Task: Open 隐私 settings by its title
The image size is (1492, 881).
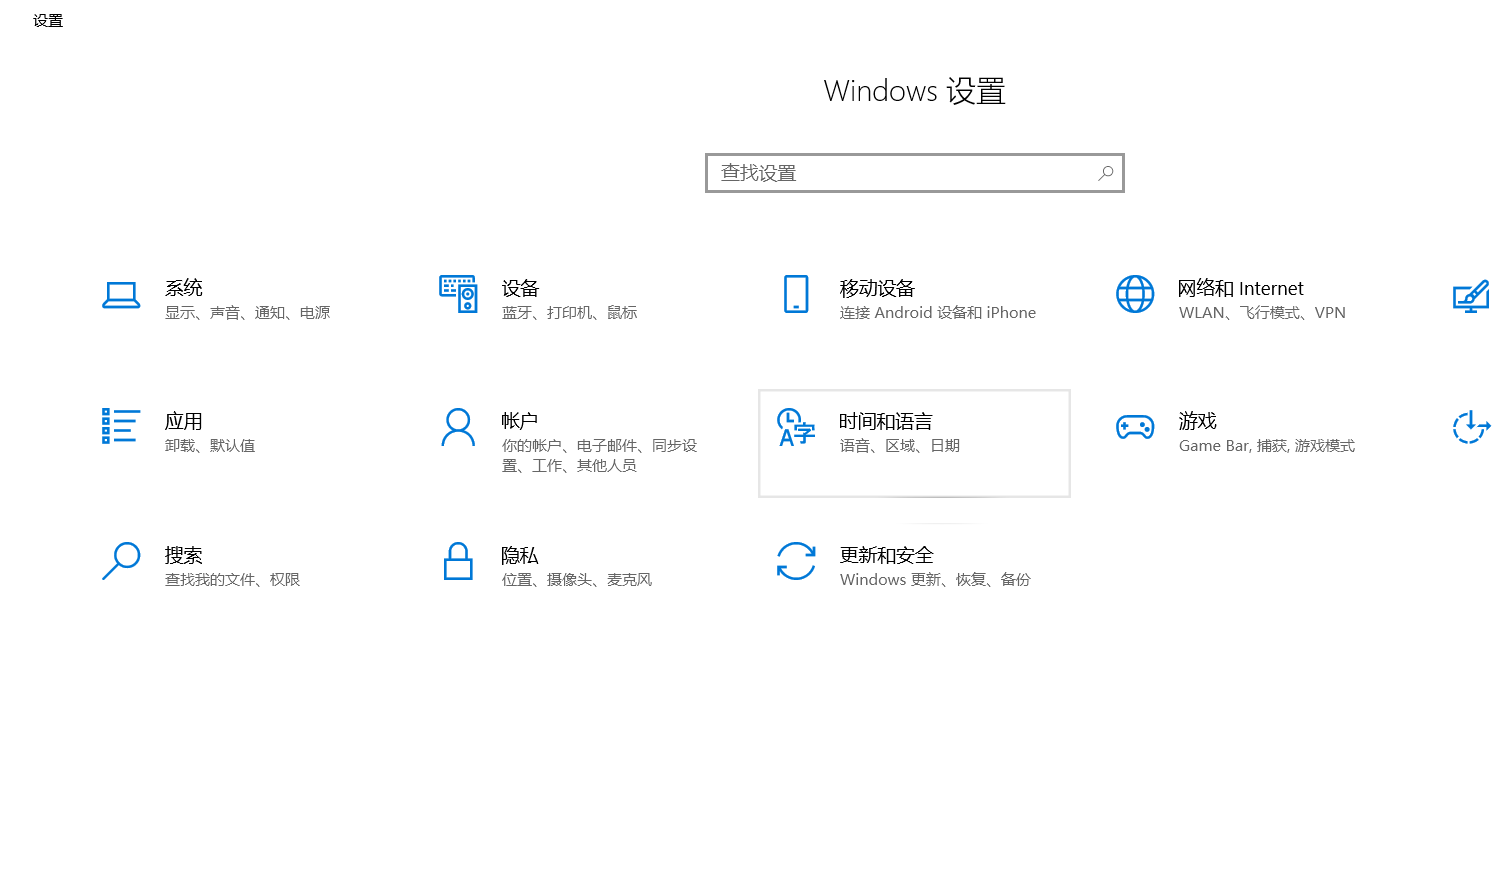Action: click(x=520, y=555)
